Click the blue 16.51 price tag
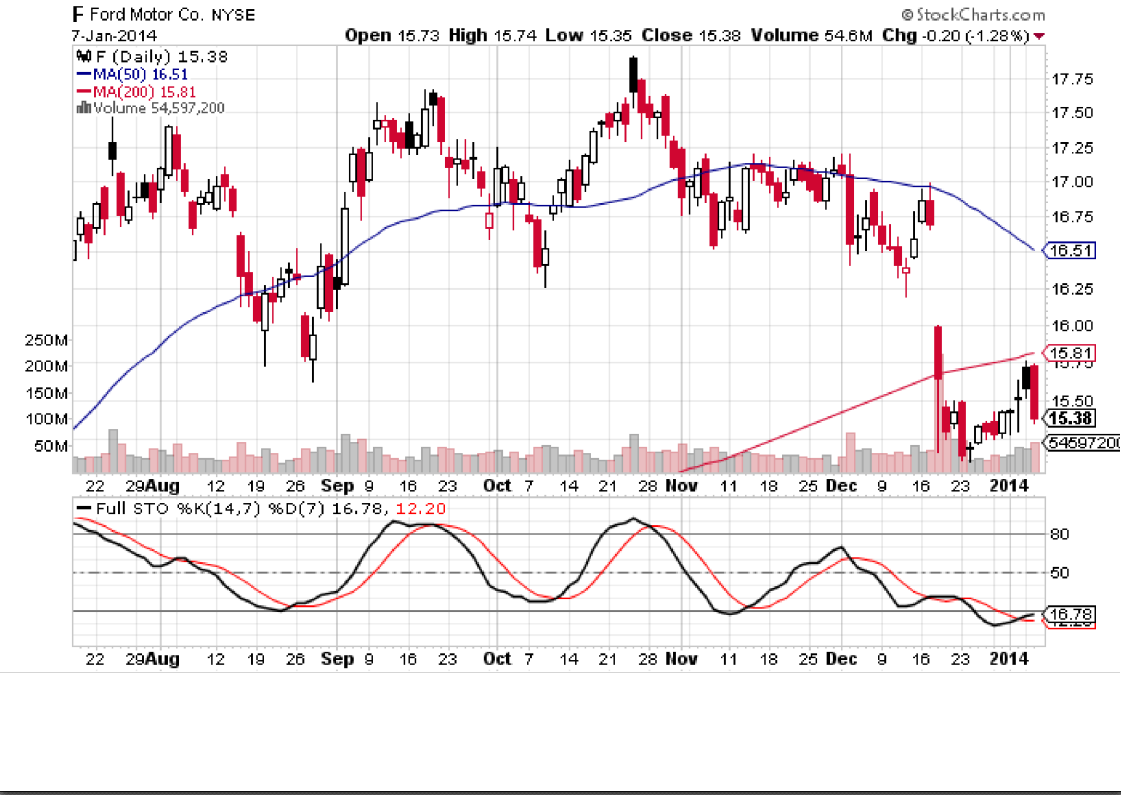Image resolution: width=1121 pixels, height=795 pixels. [1070, 251]
